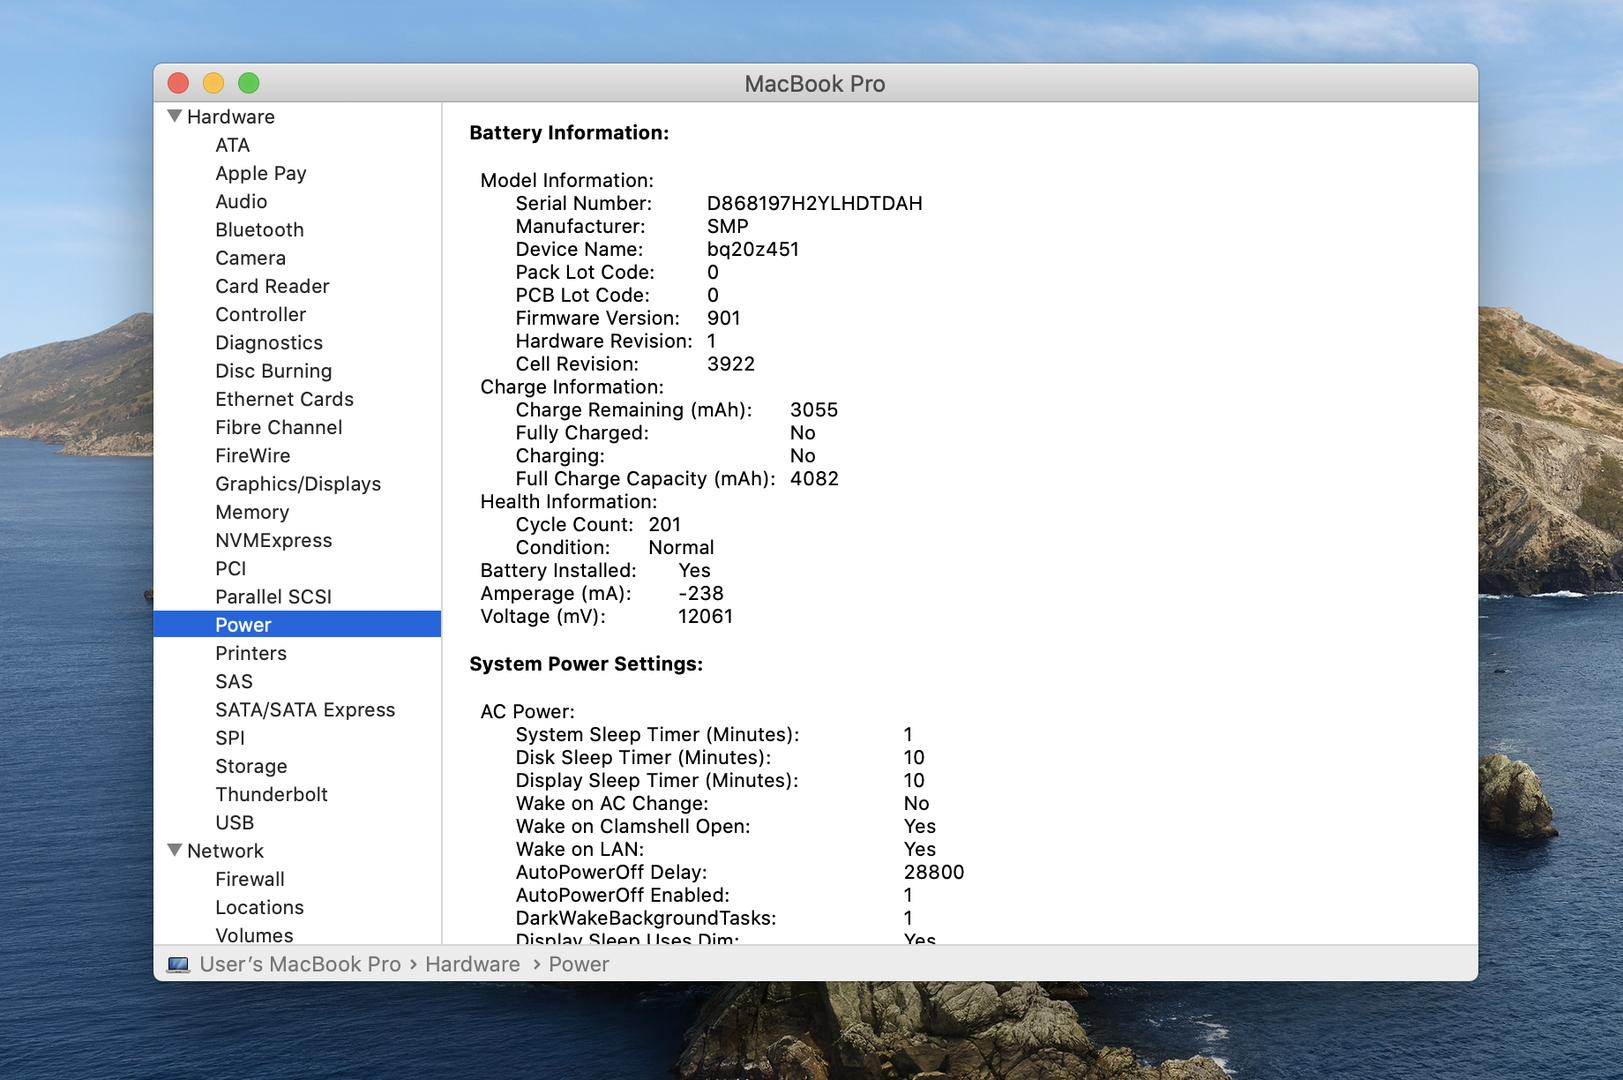This screenshot has width=1623, height=1080.
Task: Click Amperage value -238
Action: coord(700,593)
